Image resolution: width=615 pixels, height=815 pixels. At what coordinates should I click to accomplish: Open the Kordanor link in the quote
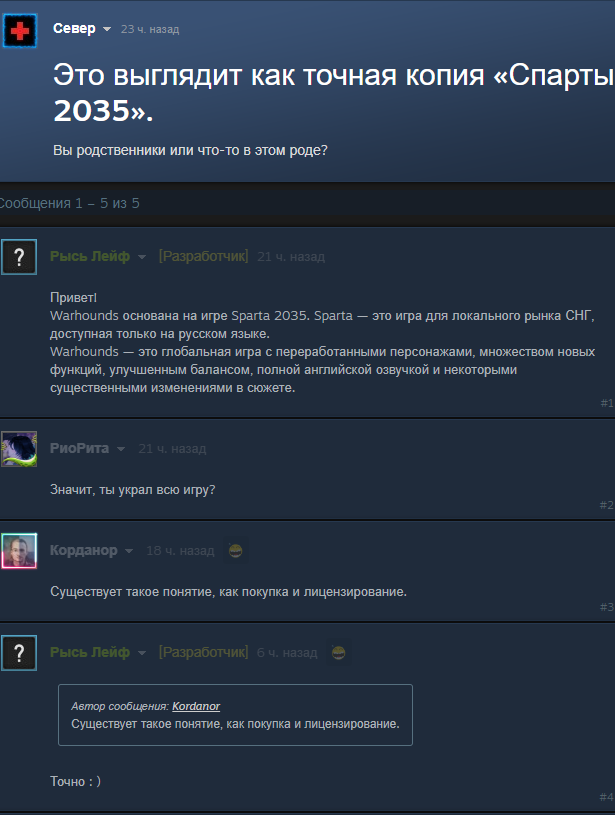[196, 706]
